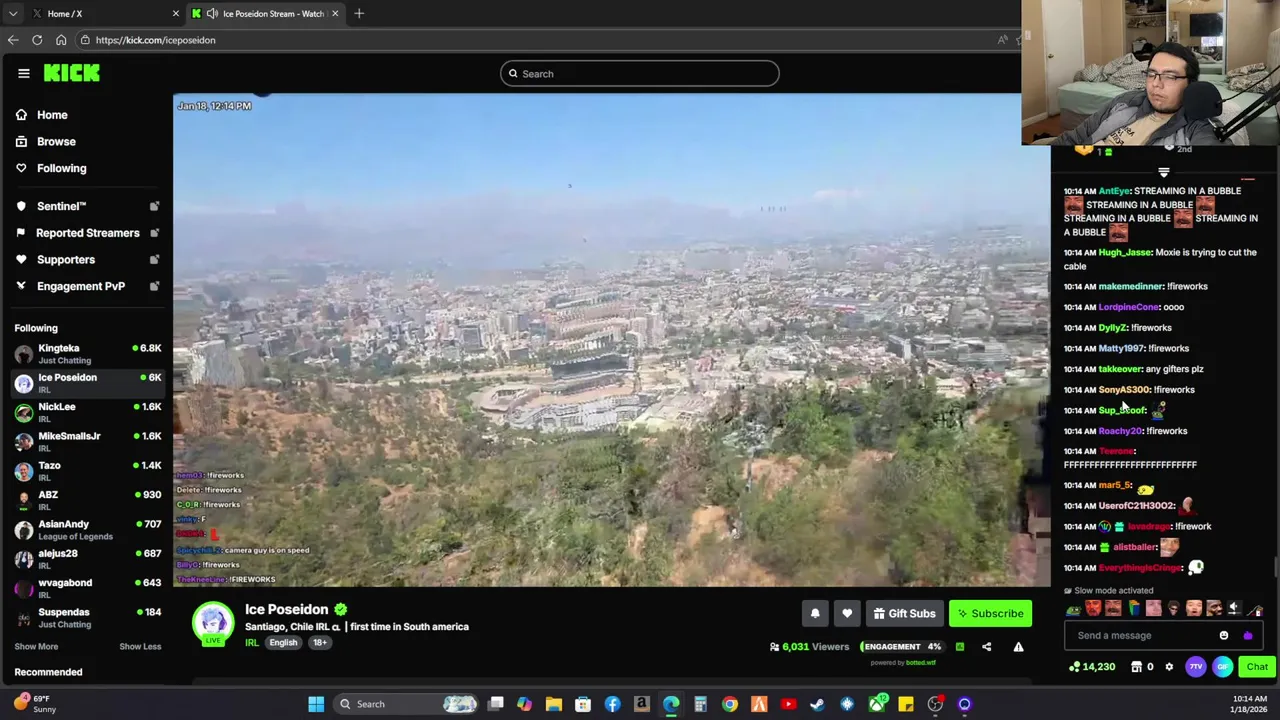This screenshot has width=1280, height=720.
Task: Click Ice Poseidon's channel avatar
Action: 213,622
